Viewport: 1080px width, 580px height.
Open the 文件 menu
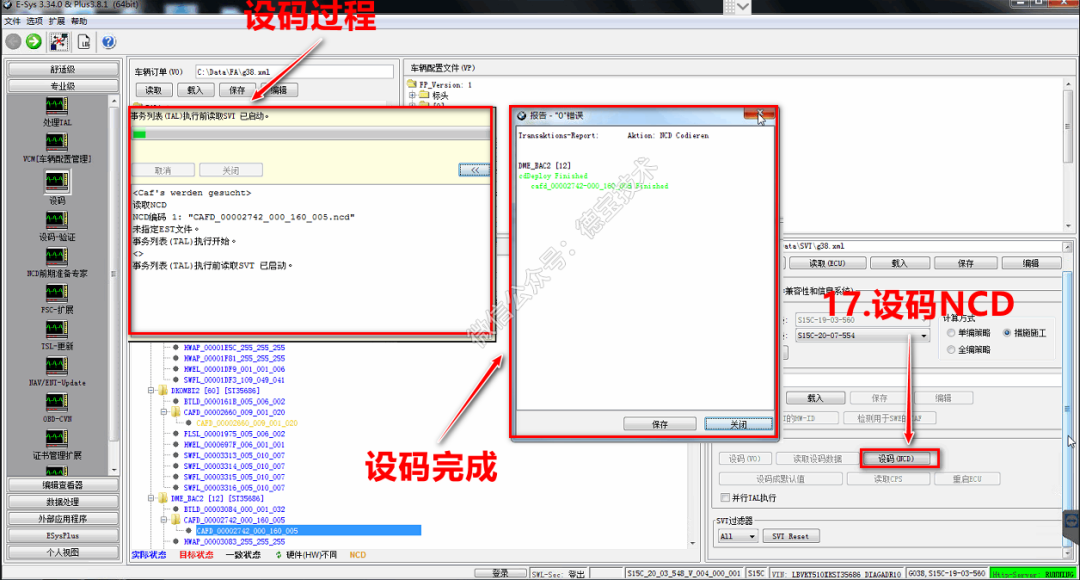coord(12,21)
